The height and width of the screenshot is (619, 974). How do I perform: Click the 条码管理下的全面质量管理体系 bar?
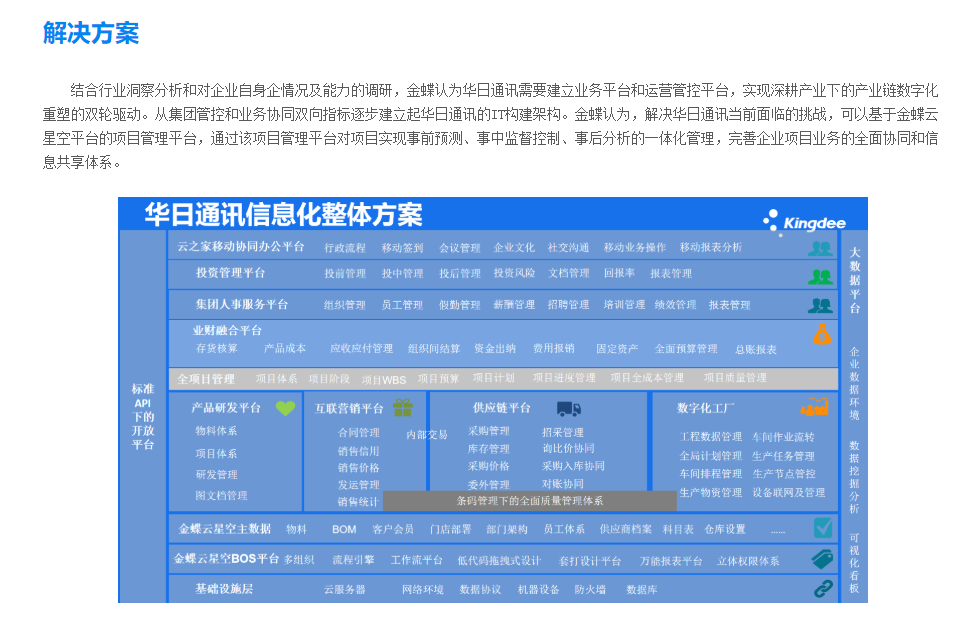point(529,500)
